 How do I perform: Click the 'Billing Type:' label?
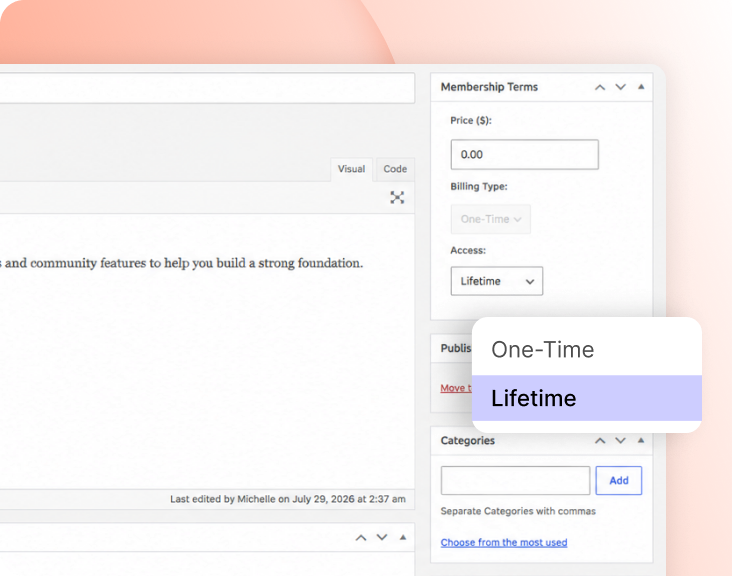(x=479, y=186)
